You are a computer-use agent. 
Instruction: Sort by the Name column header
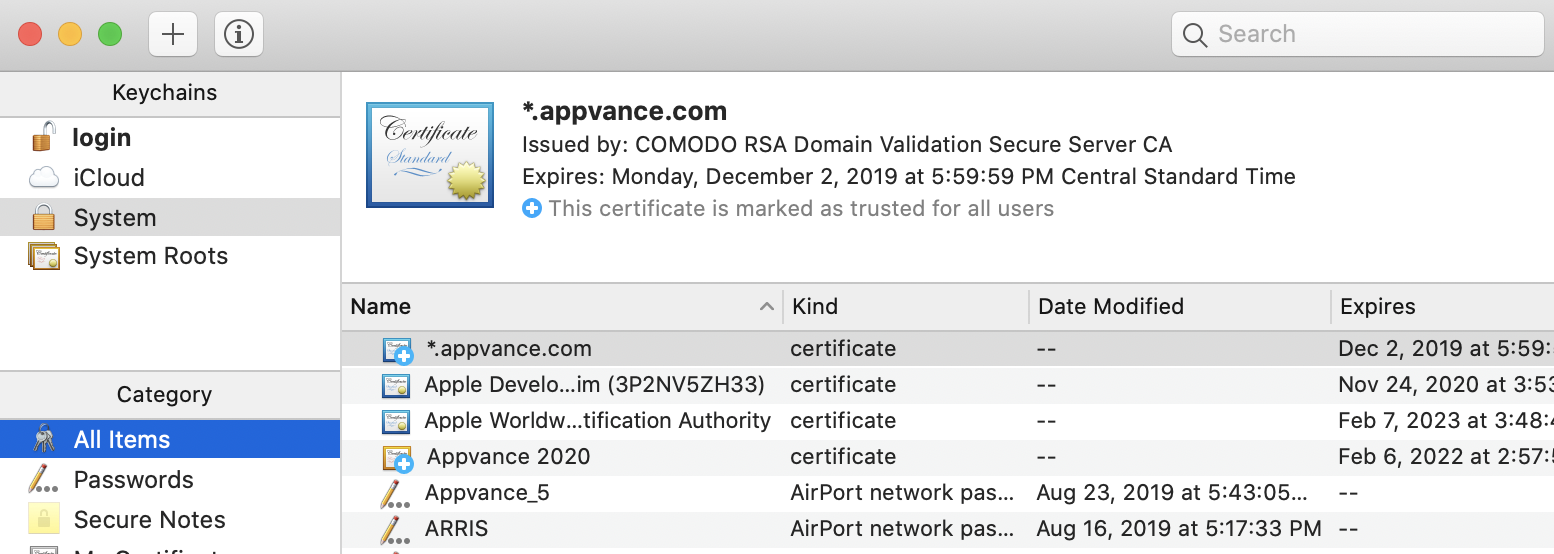point(562,306)
